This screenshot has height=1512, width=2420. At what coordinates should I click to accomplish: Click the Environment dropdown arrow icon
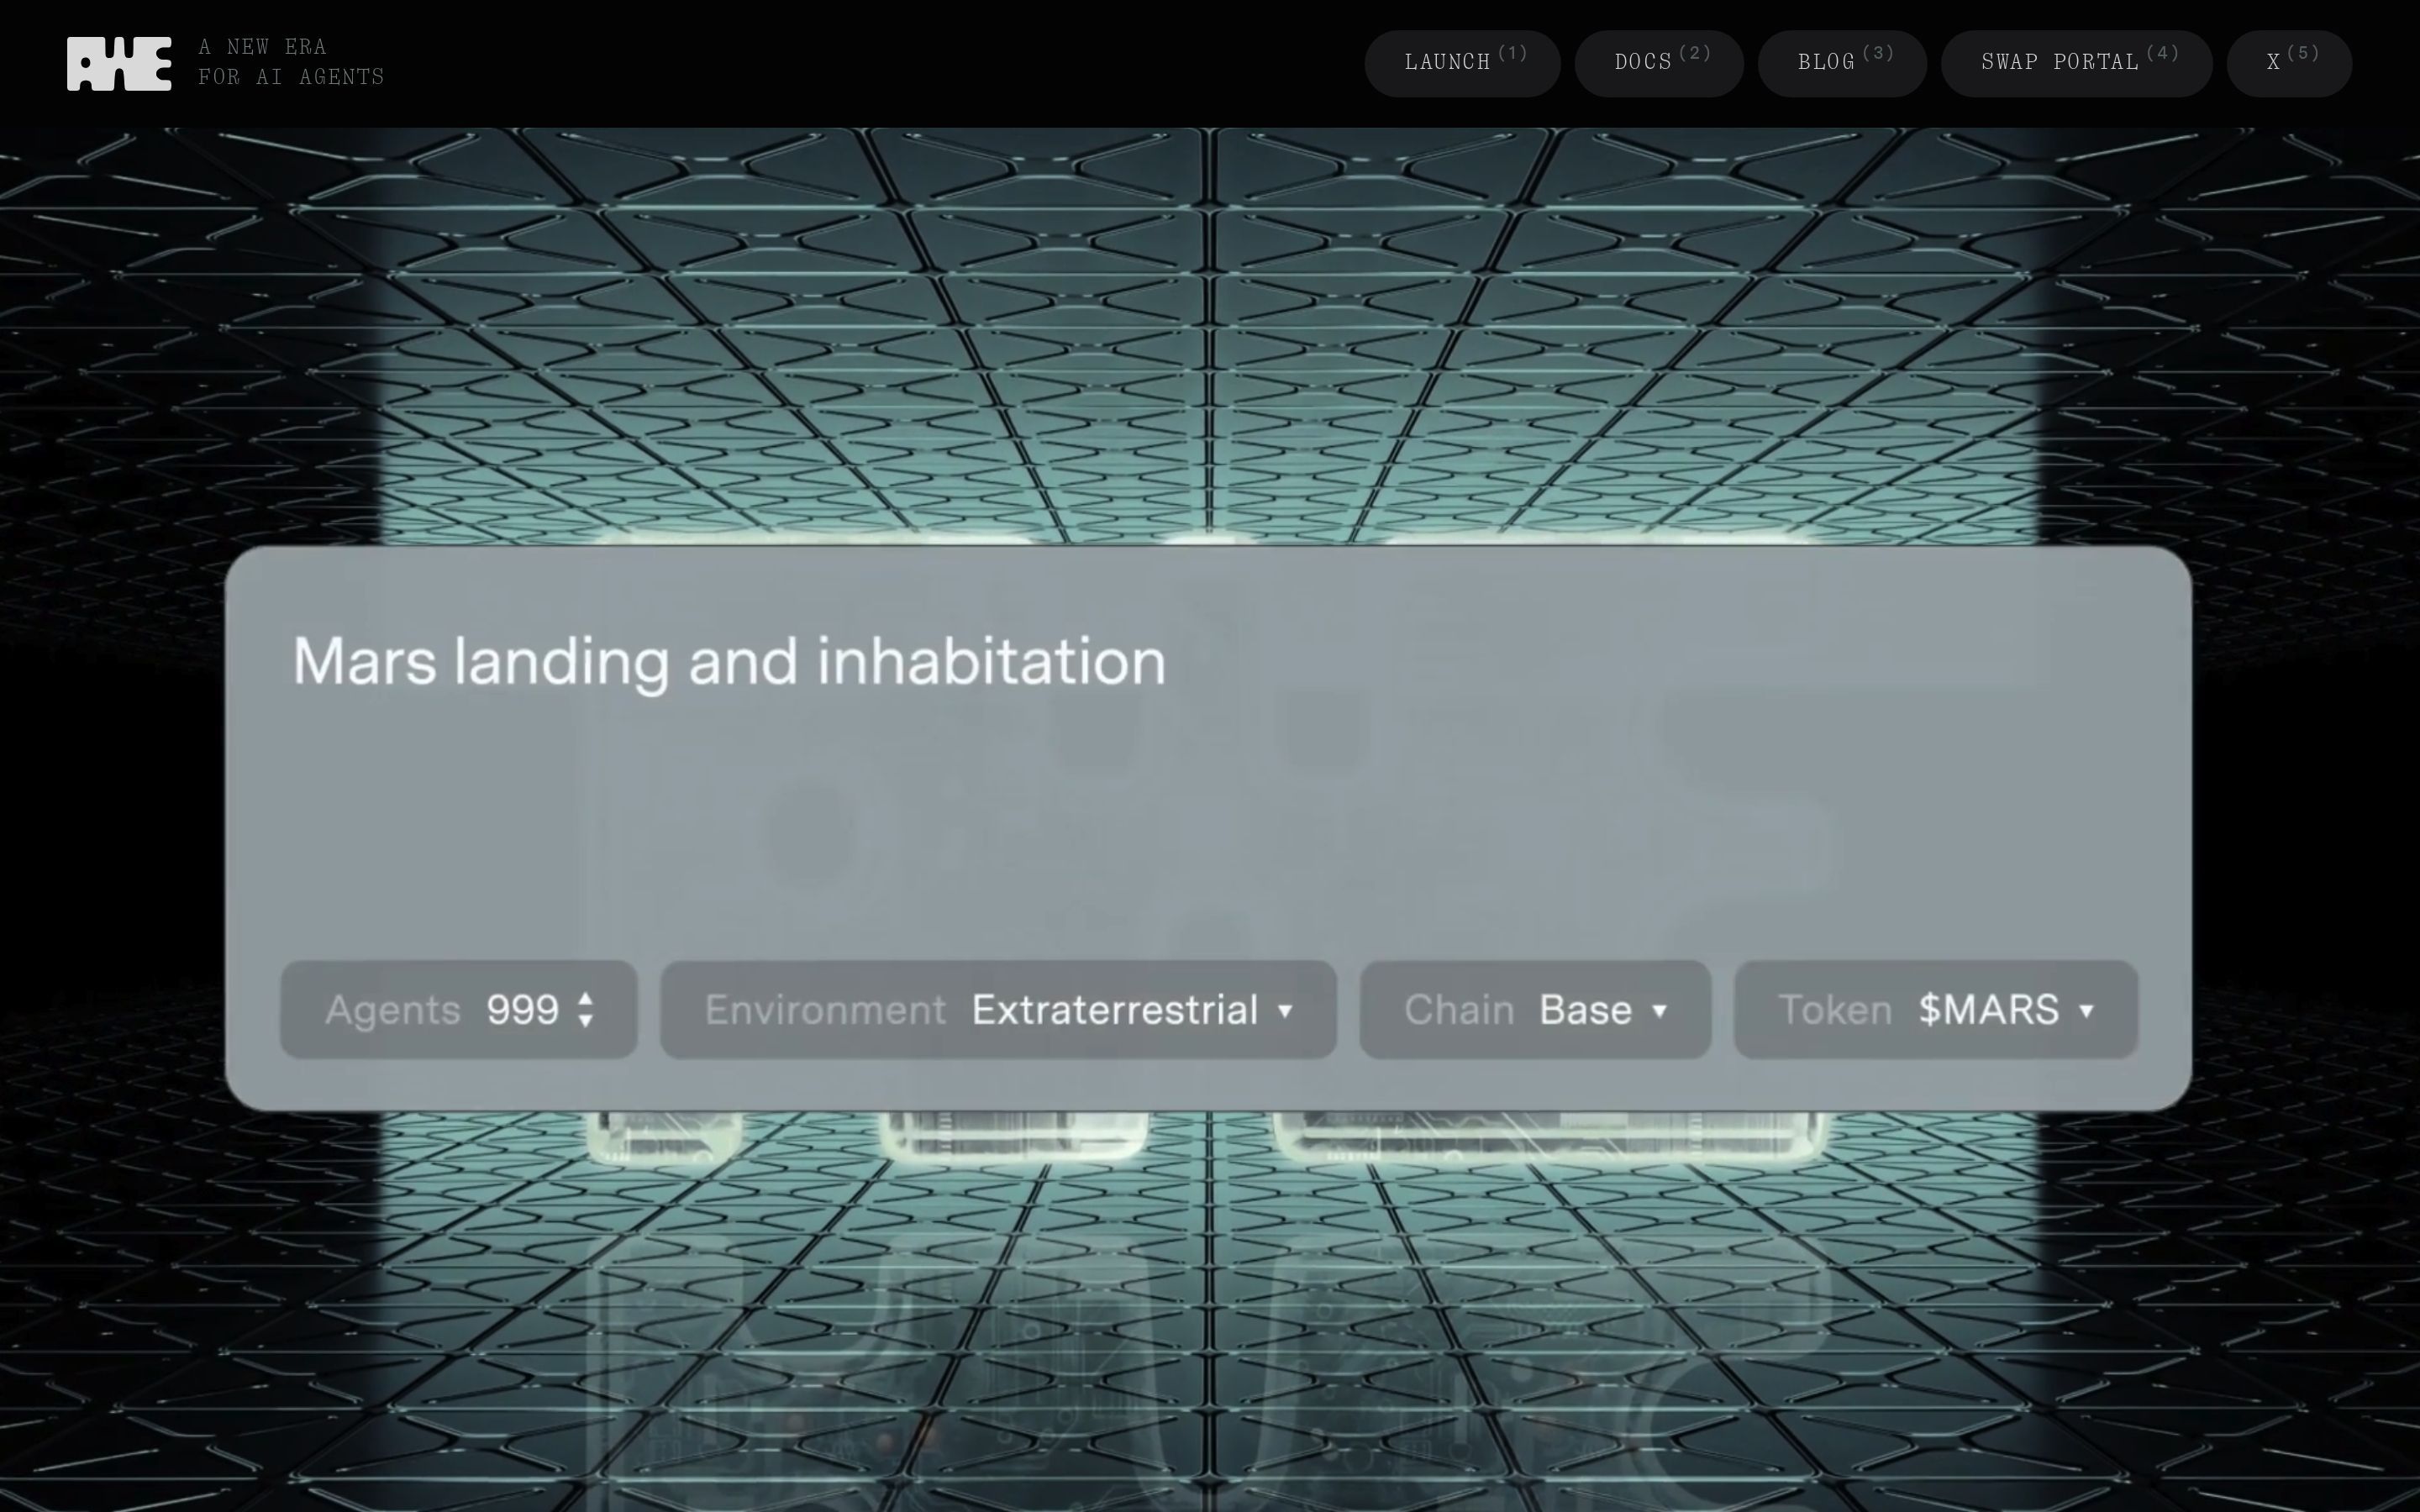coord(1285,1011)
